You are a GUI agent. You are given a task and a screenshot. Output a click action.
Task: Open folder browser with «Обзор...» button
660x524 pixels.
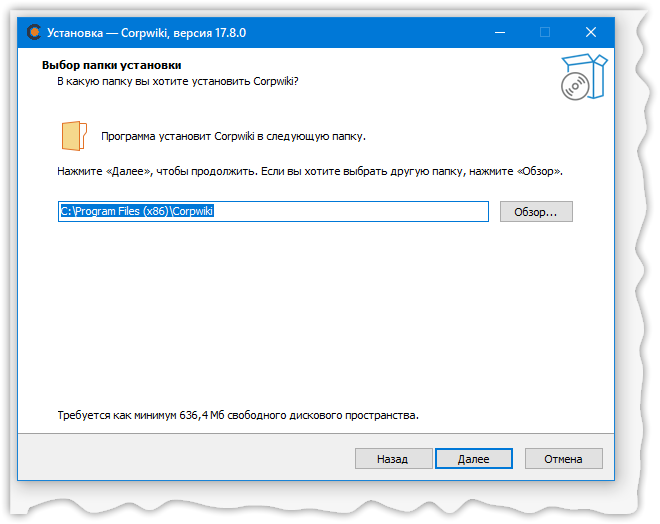coord(535,212)
